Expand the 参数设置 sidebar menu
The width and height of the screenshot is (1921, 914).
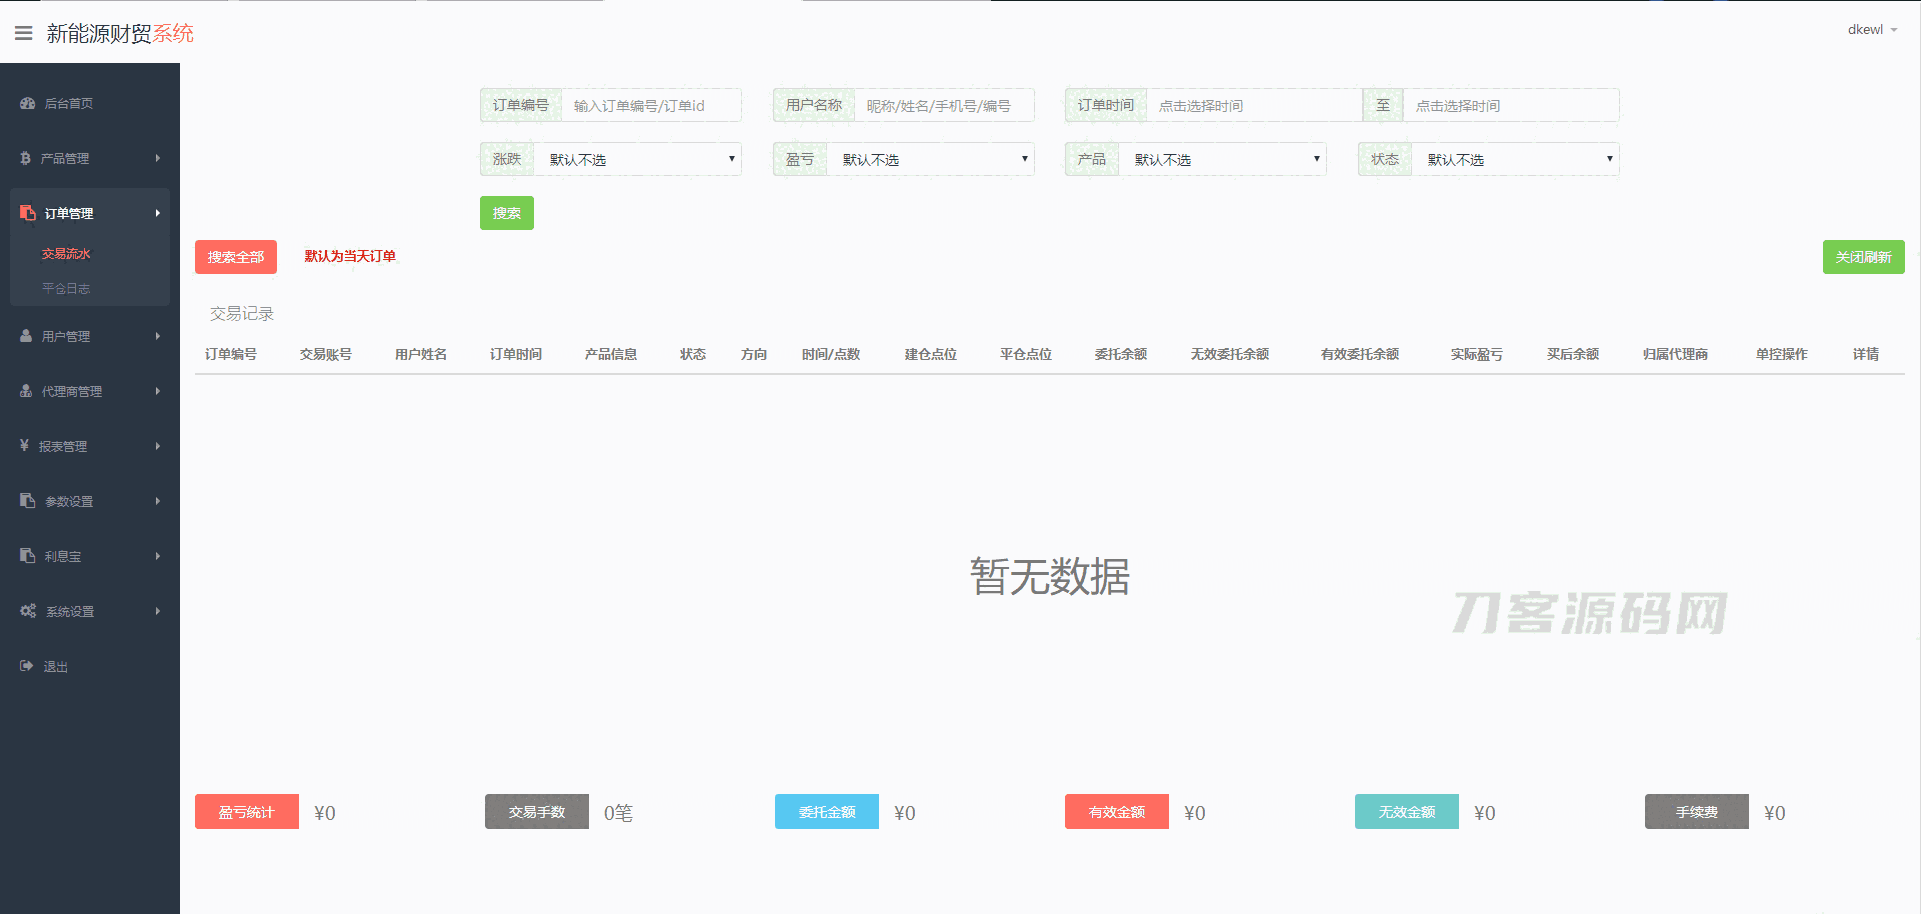(x=90, y=501)
